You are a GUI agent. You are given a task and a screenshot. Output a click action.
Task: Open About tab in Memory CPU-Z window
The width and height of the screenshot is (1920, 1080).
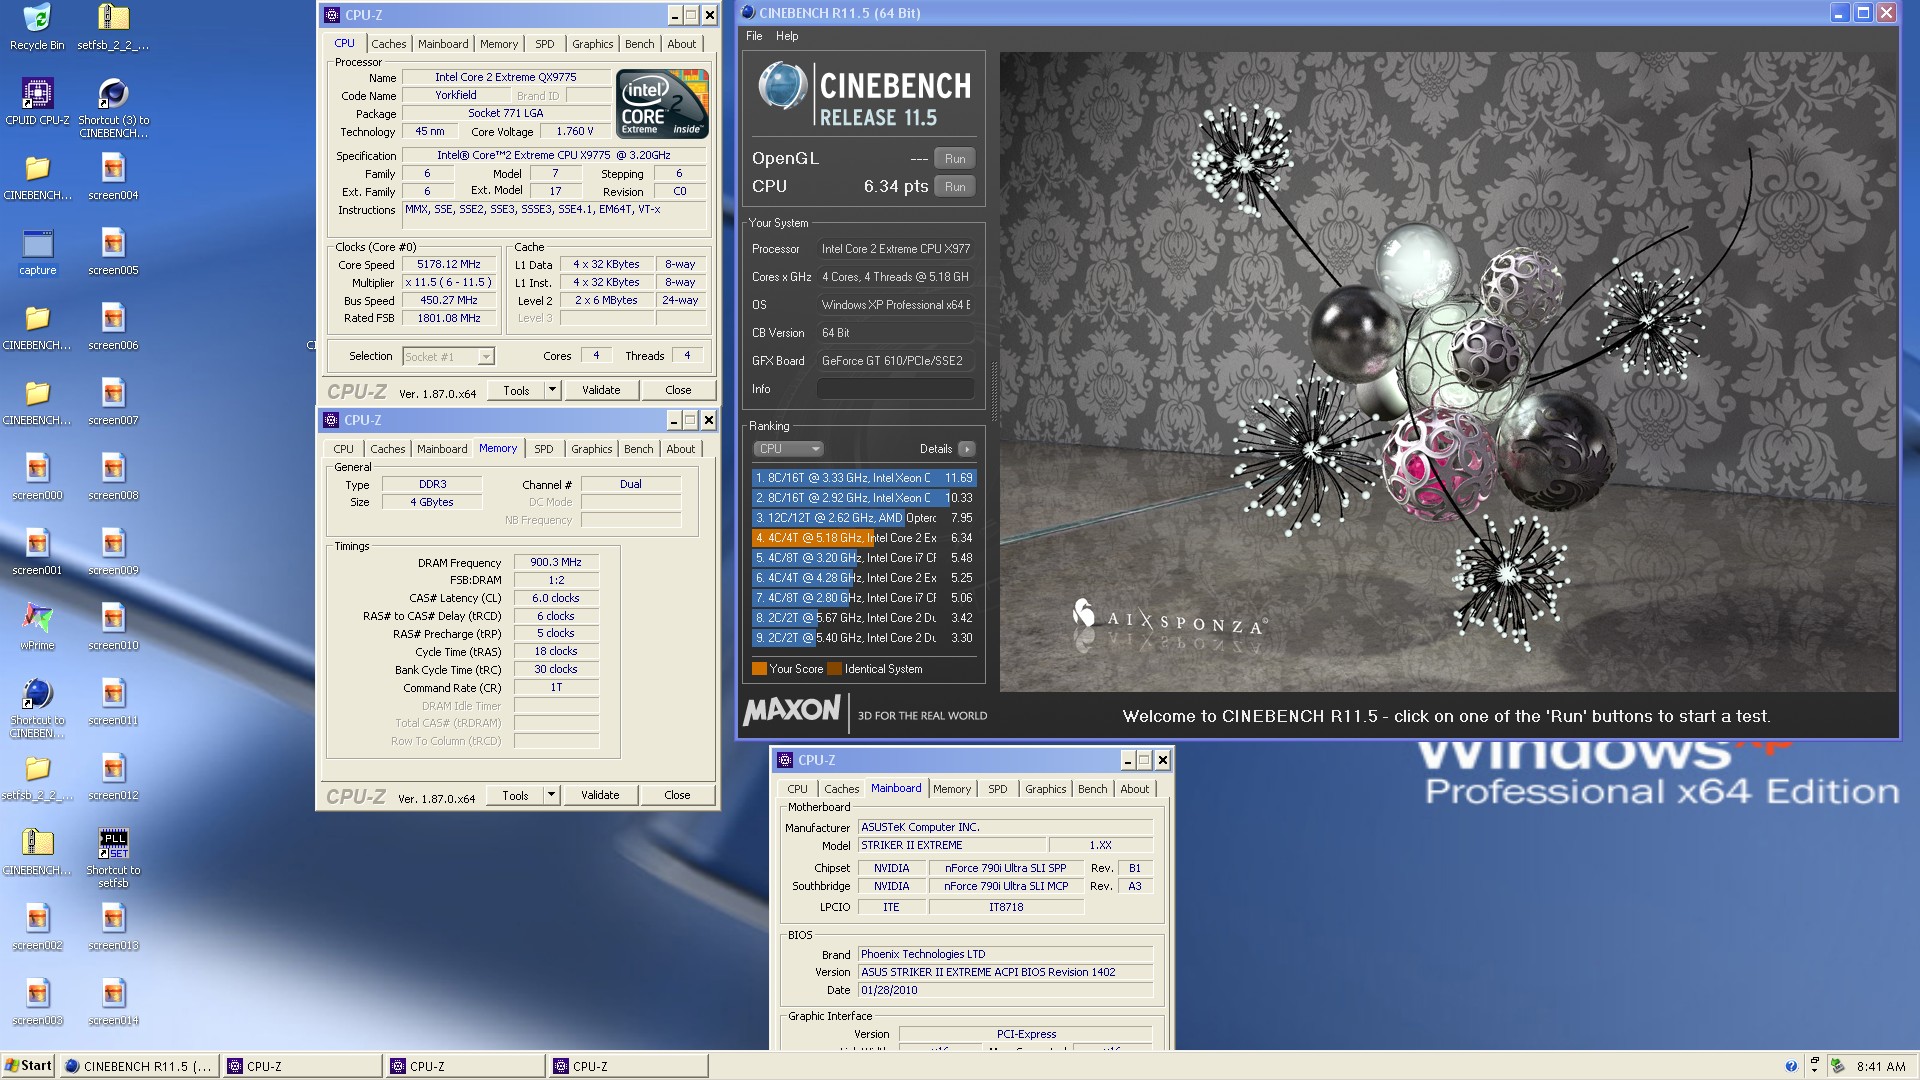pos(681,449)
